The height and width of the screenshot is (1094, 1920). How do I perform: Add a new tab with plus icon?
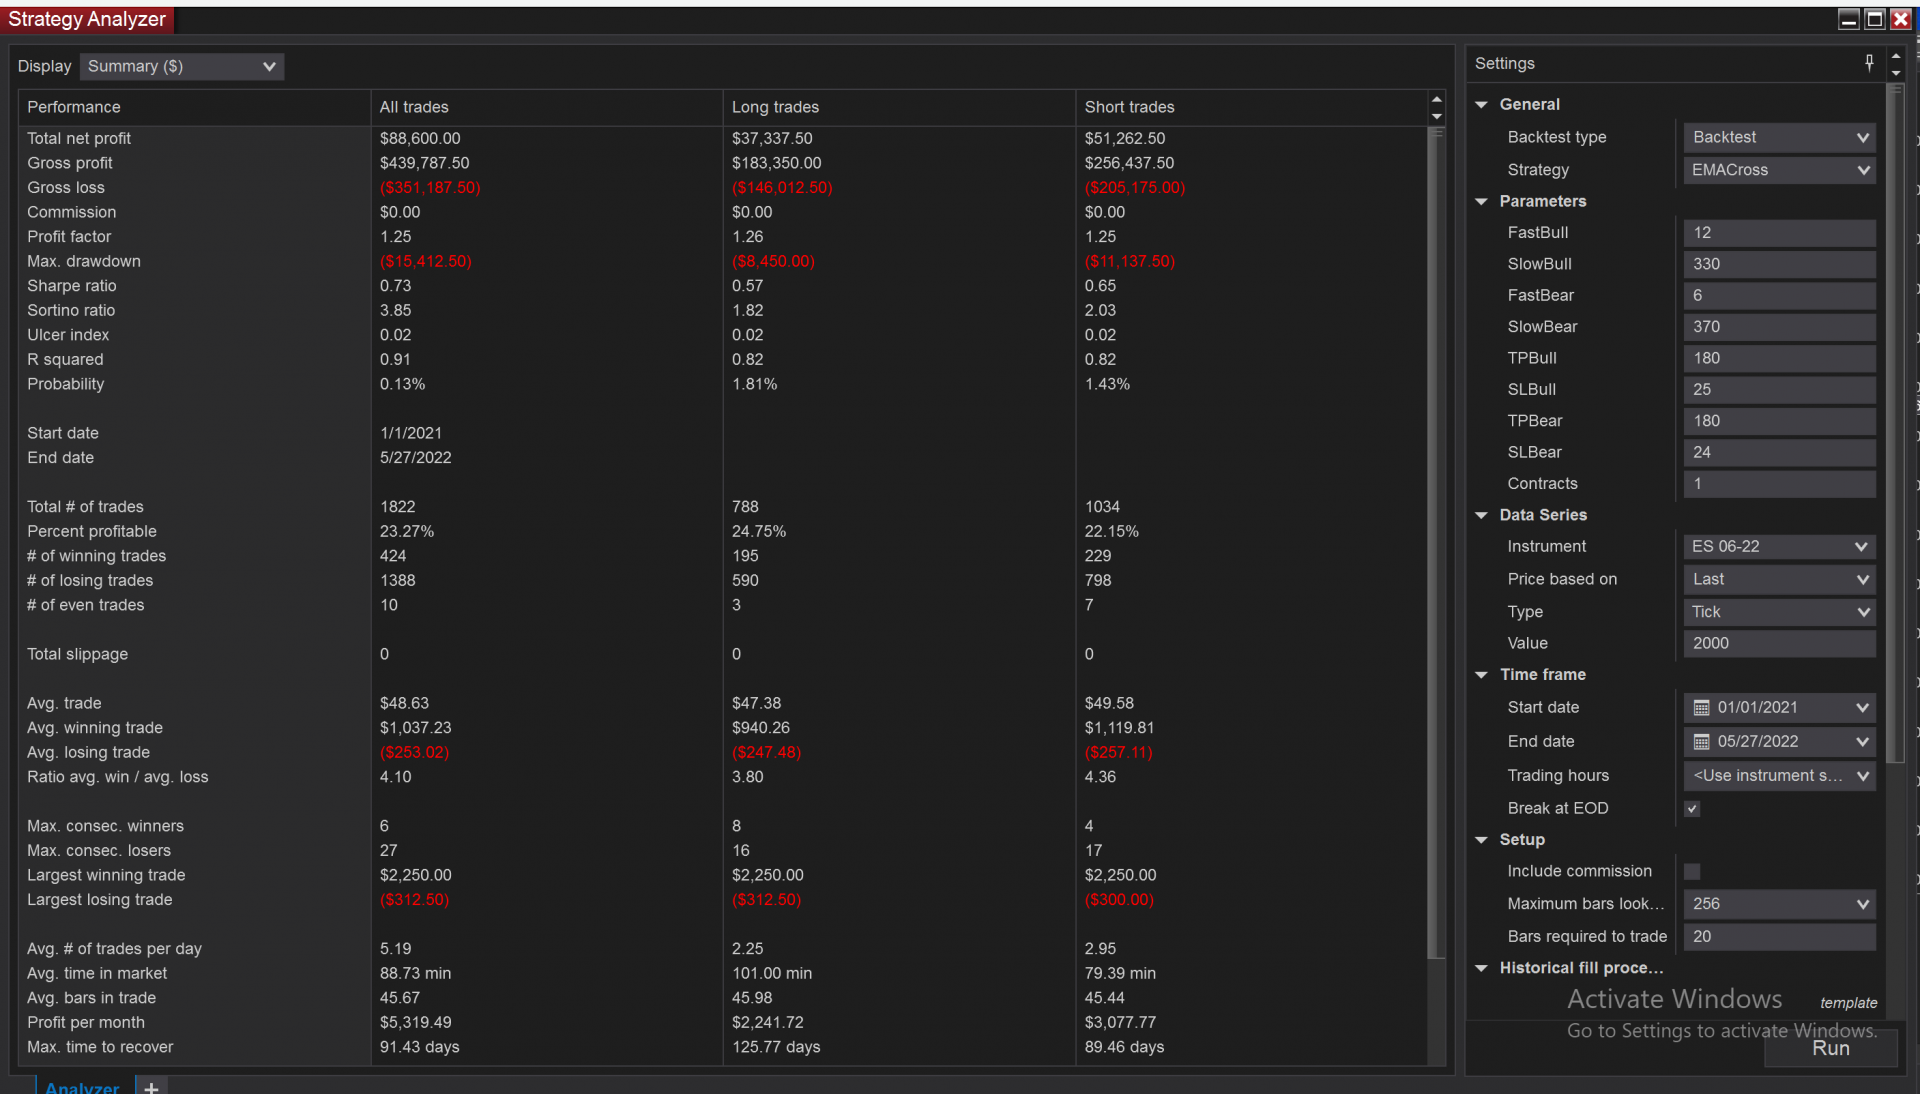pos(151,1087)
